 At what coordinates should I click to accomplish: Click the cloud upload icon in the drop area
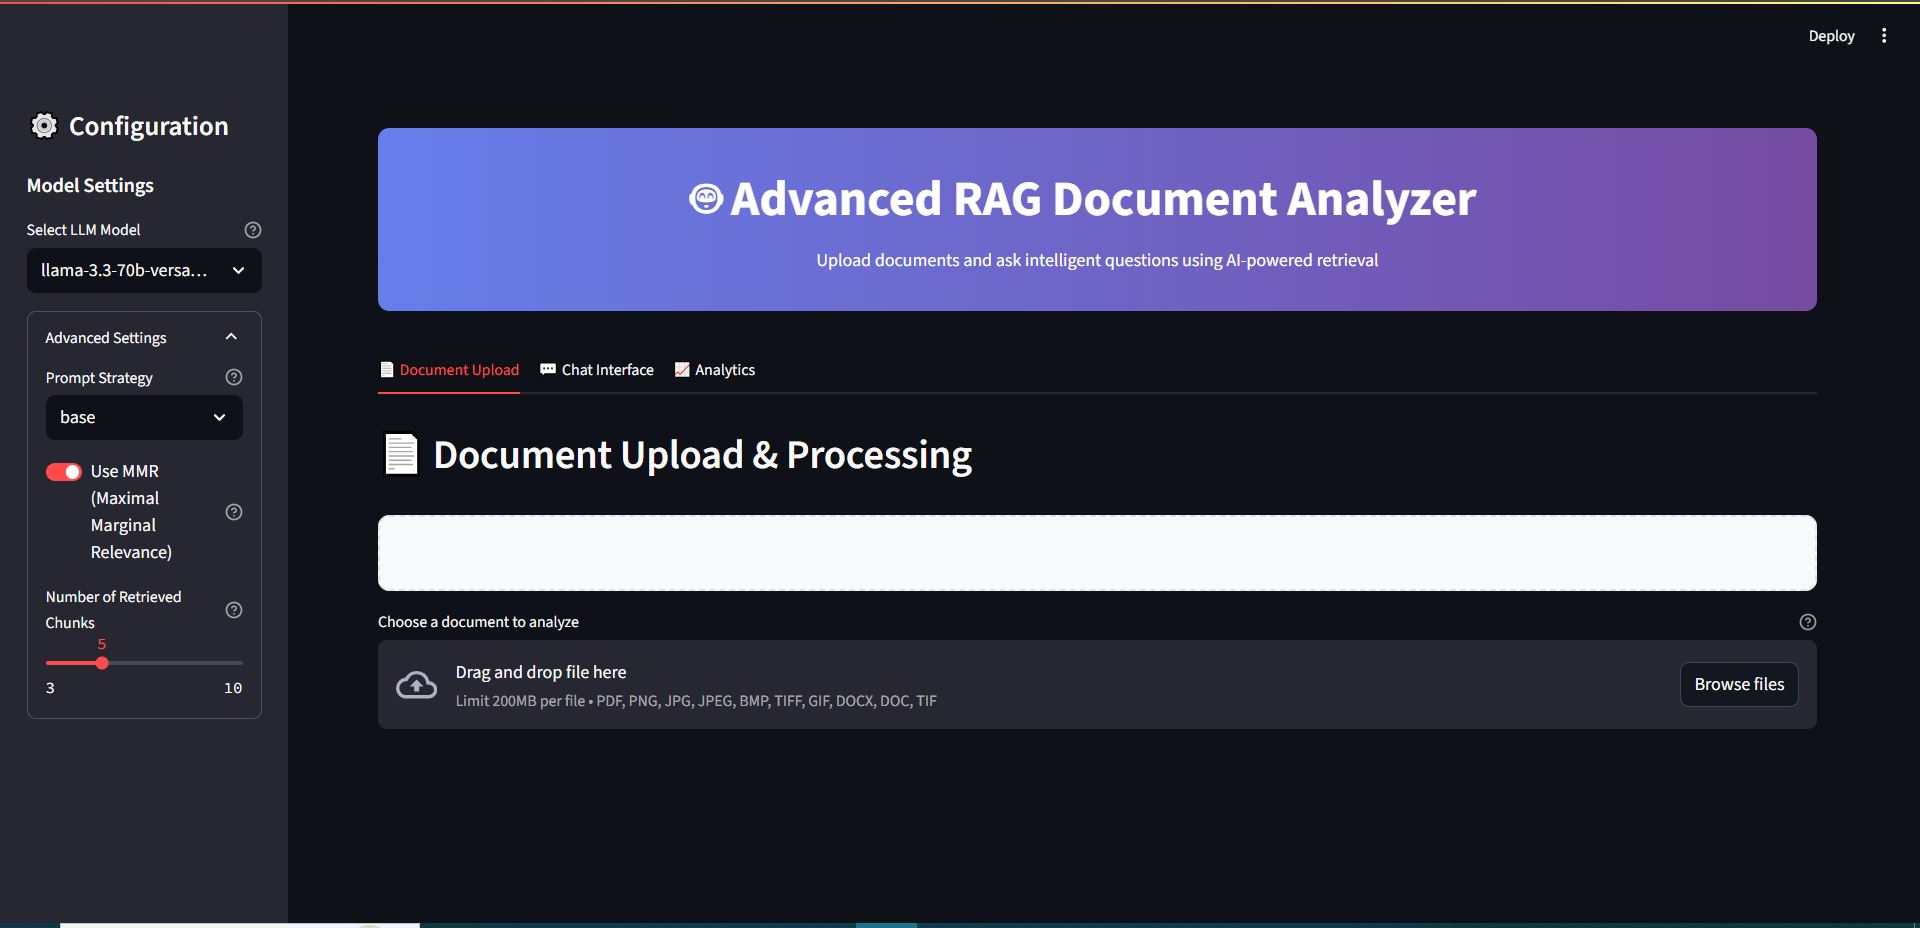tap(416, 684)
